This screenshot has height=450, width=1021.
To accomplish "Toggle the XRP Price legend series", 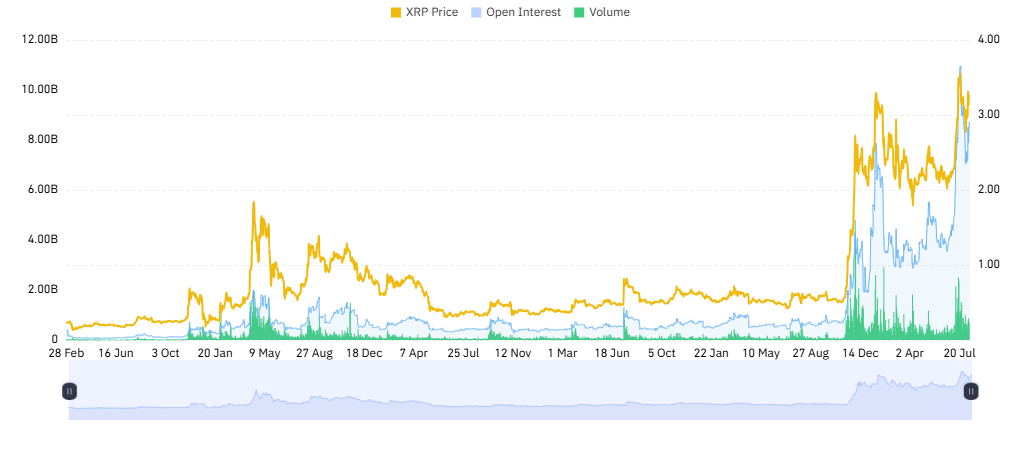I will point(425,12).
